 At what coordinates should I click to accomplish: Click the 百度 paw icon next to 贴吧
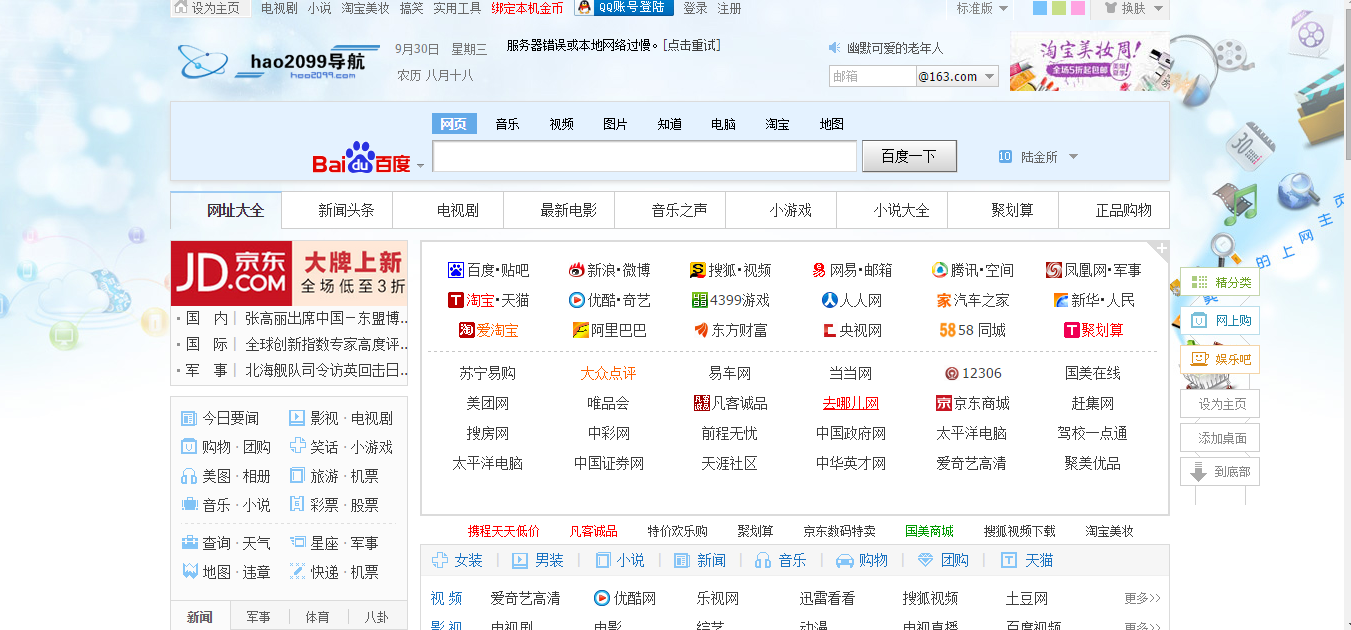point(456,270)
